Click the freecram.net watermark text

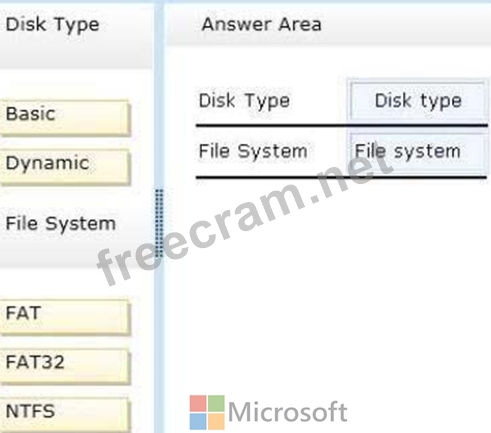point(245,218)
